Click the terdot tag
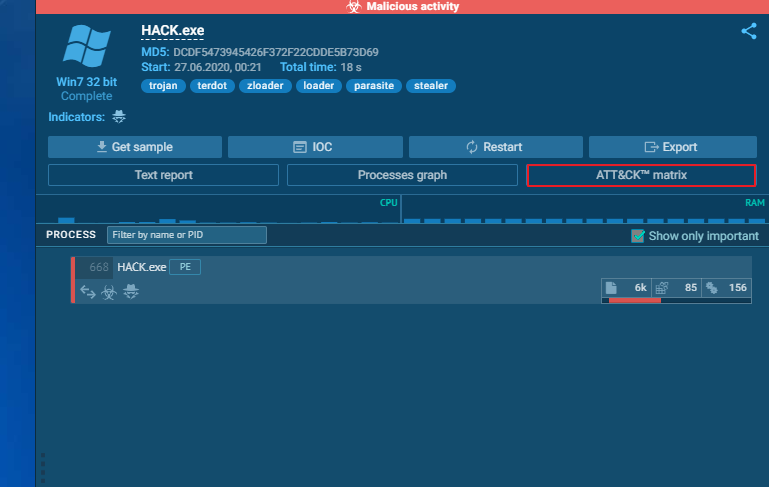 [x=212, y=86]
